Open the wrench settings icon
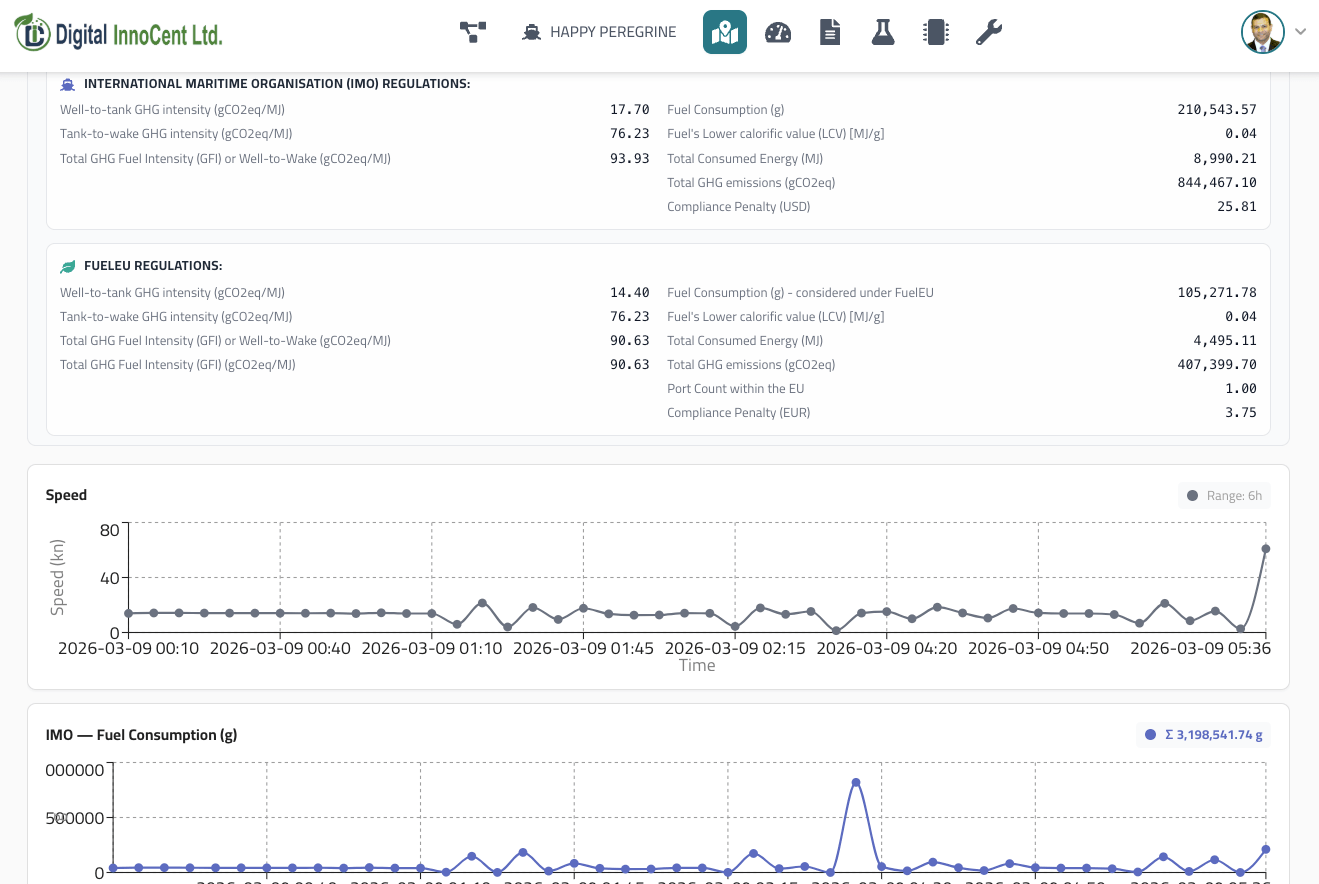 point(989,32)
